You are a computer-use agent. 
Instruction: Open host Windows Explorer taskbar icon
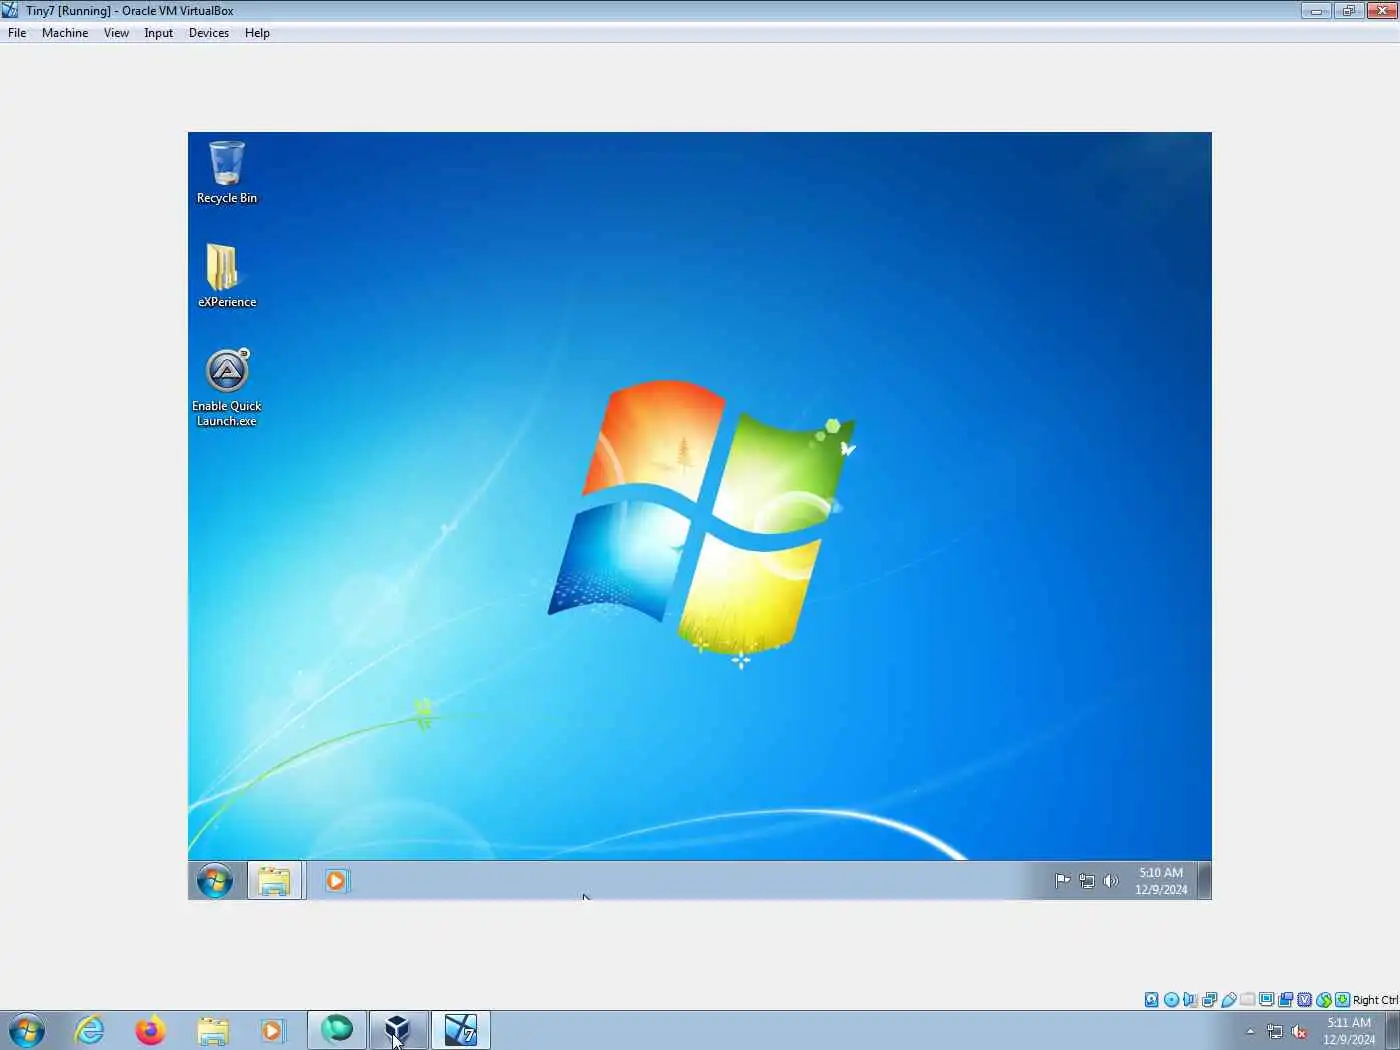click(212, 1030)
